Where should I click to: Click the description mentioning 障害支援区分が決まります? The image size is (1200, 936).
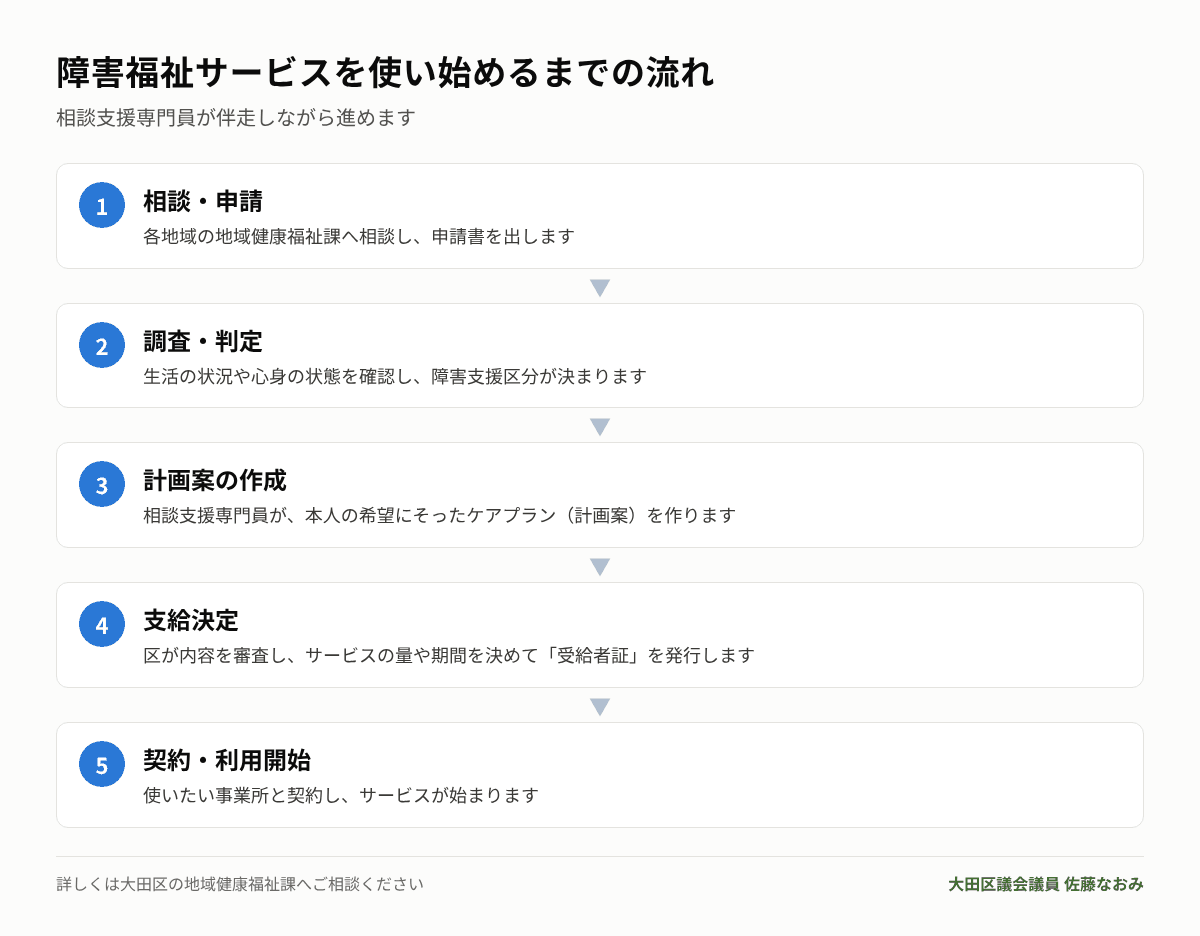click(x=395, y=376)
